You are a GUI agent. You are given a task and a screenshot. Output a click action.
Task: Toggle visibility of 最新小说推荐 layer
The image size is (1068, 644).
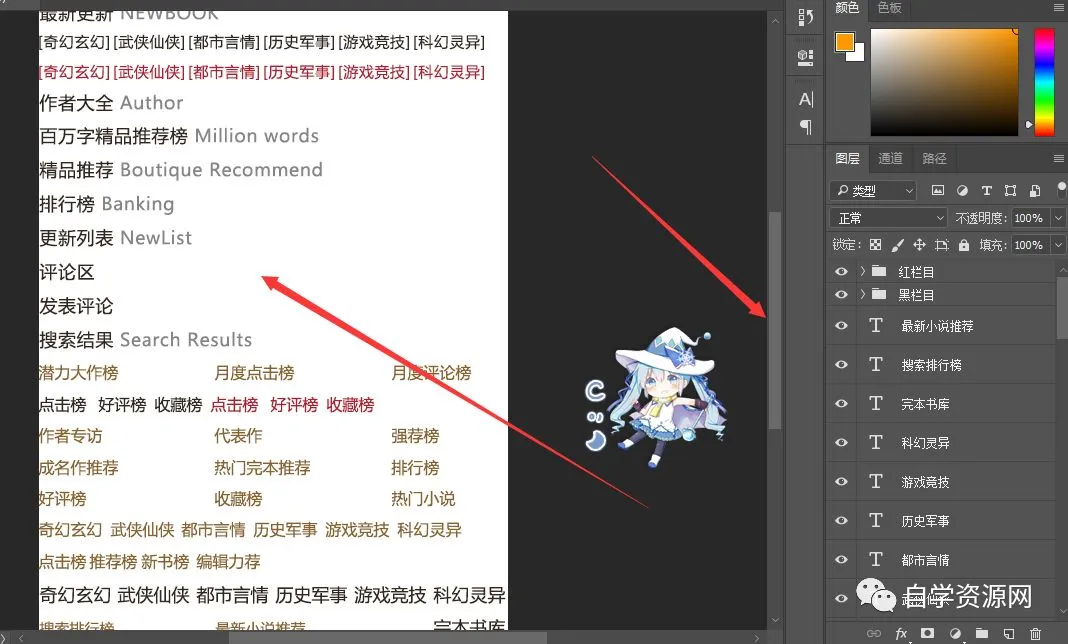click(x=841, y=326)
